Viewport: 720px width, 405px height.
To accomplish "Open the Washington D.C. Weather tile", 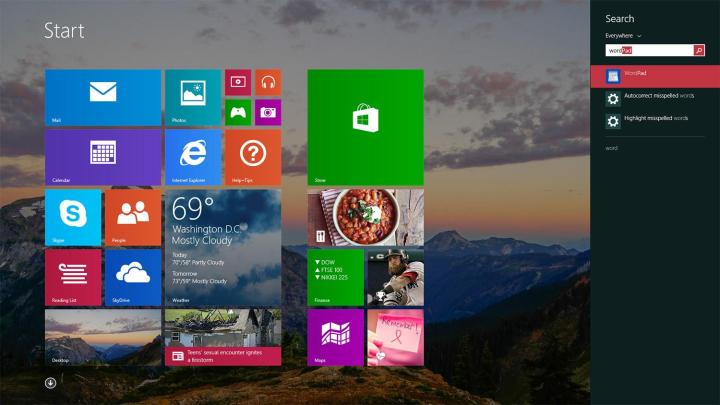I will click(x=222, y=247).
